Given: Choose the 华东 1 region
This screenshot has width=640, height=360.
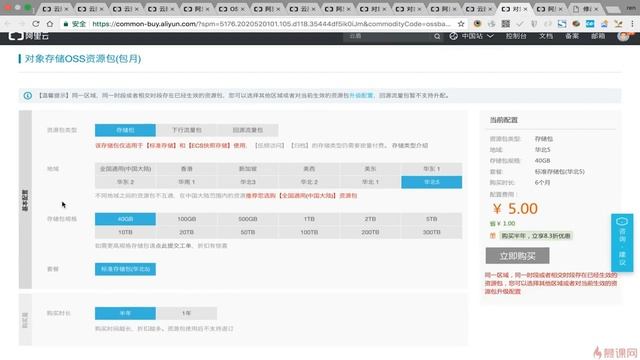Looking at the screenshot, I should click(x=431, y=169).
